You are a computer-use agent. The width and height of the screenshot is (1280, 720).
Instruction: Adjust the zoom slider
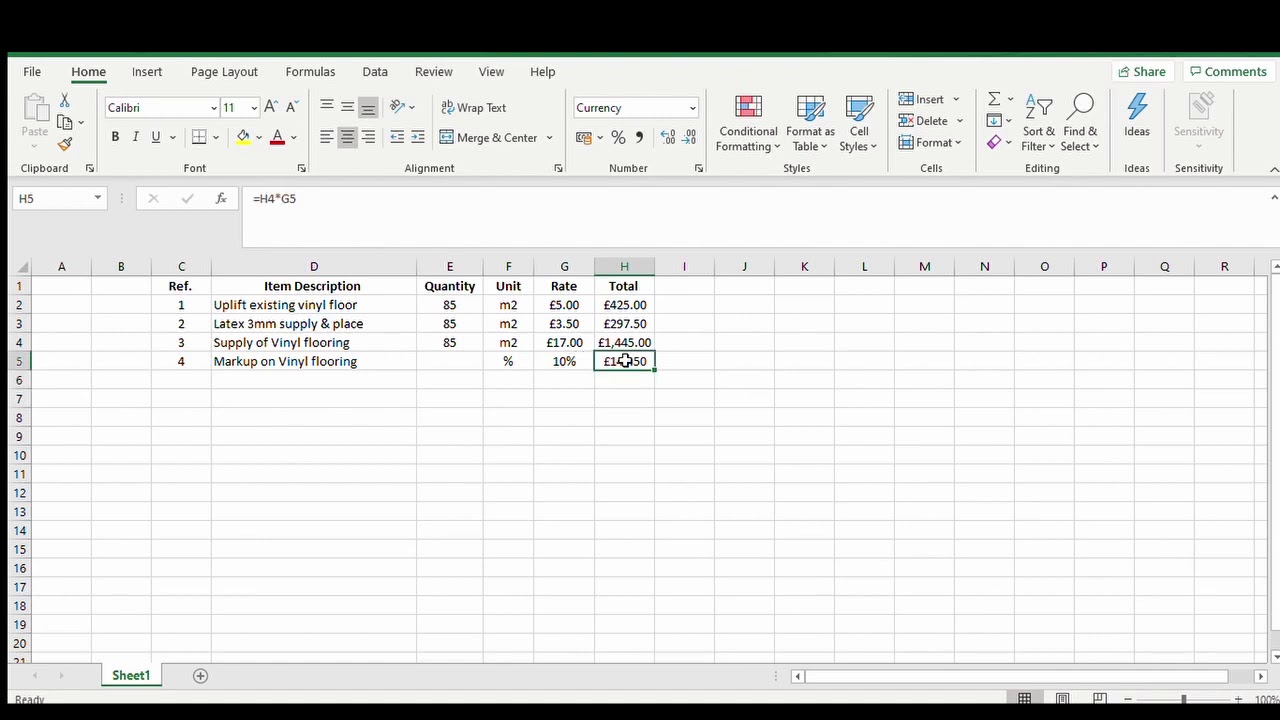pos(1183,699)
